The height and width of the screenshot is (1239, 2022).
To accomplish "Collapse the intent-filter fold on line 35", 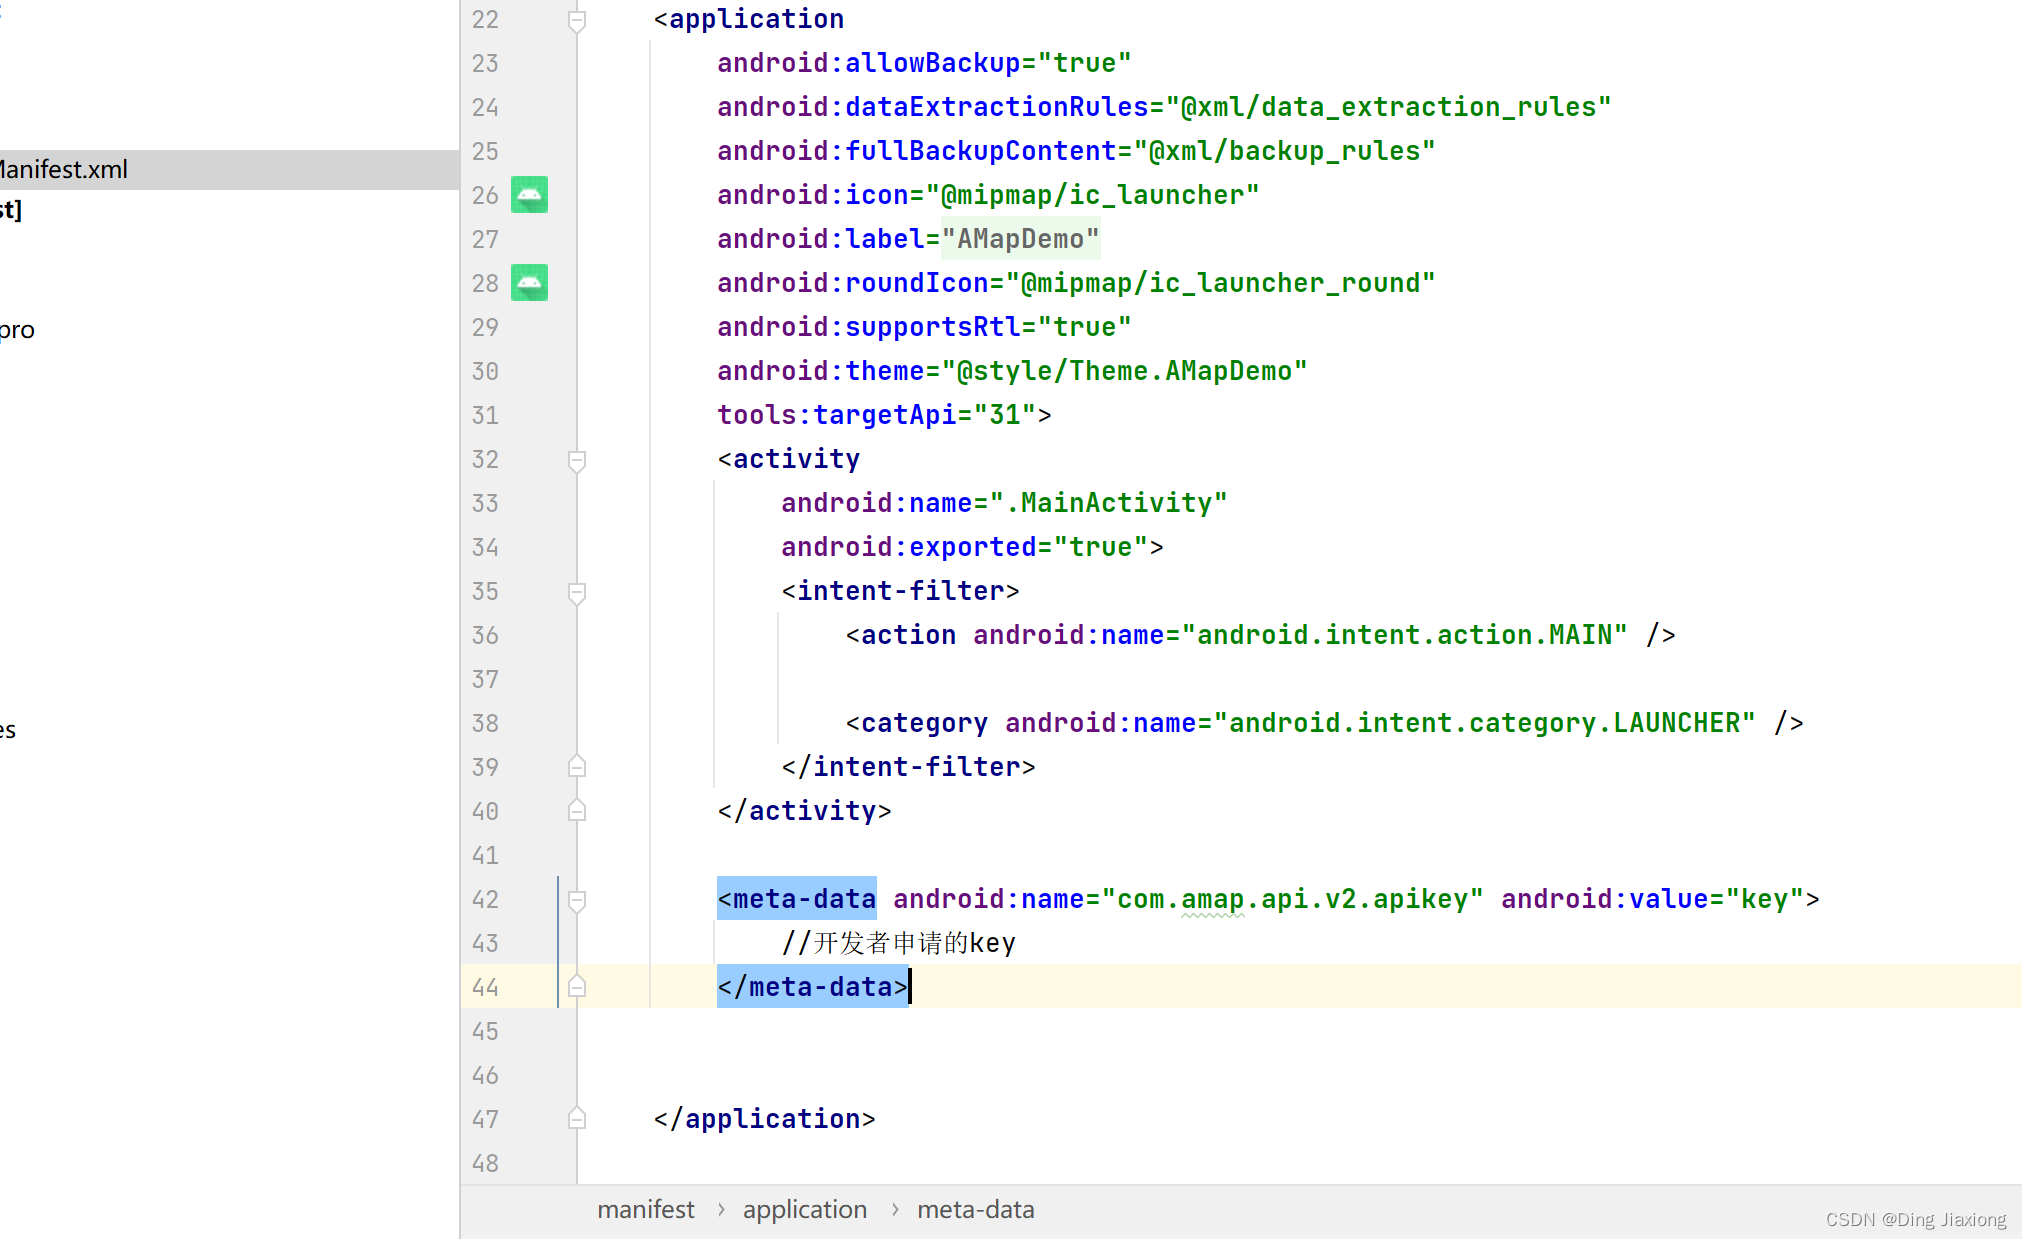I will [577, 592].
